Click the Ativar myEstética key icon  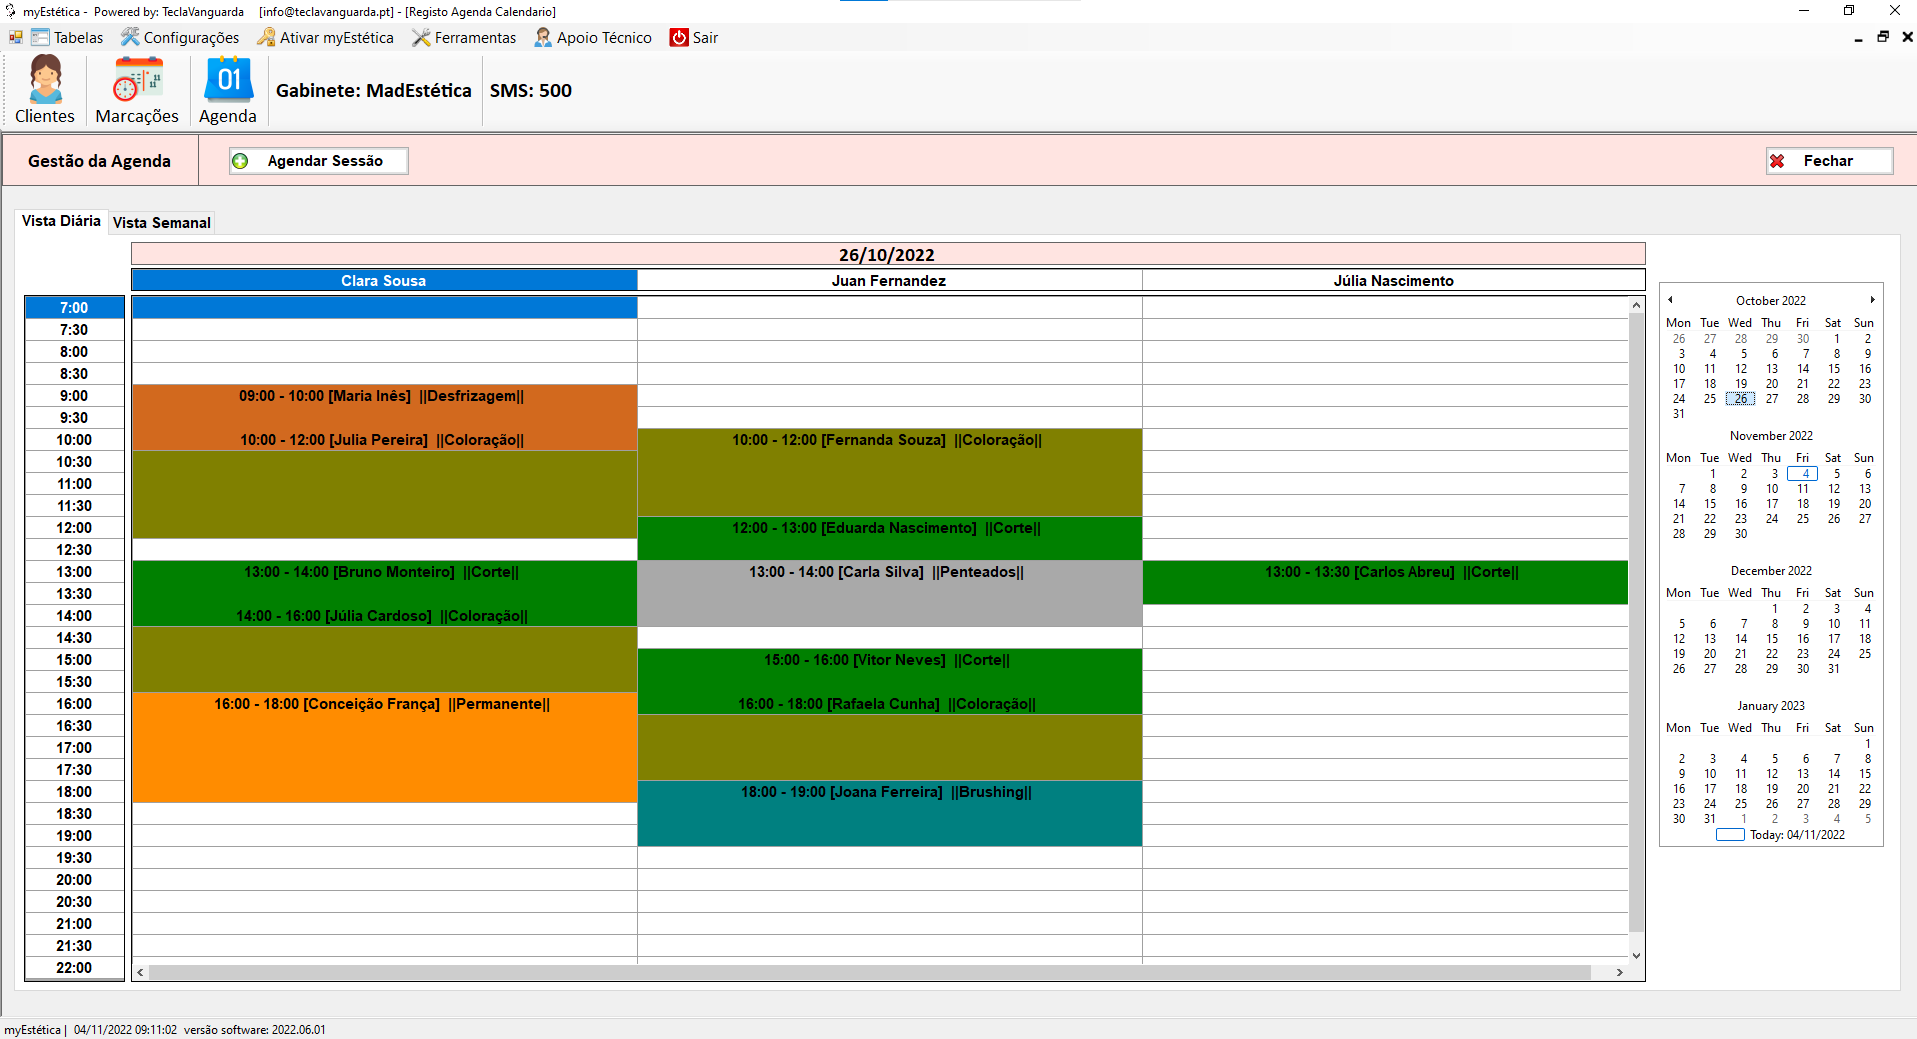266,38
